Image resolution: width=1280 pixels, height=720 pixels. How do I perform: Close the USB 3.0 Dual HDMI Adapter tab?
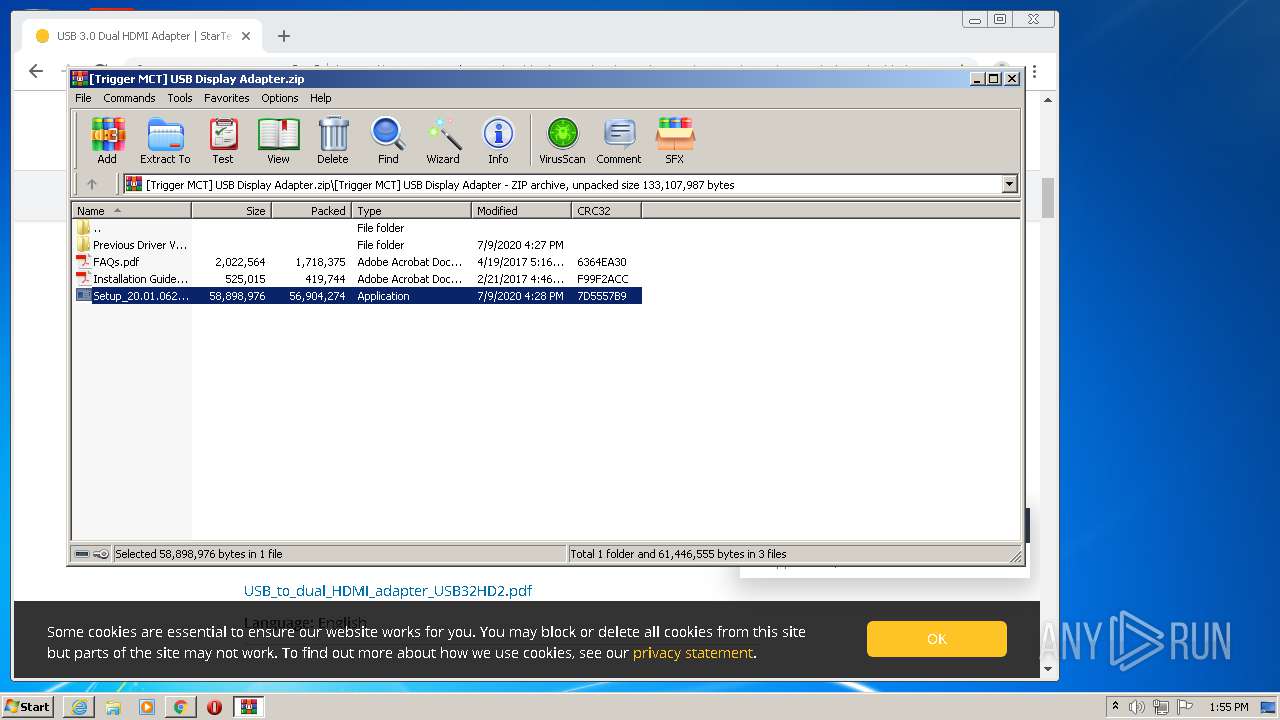(246, 36)
